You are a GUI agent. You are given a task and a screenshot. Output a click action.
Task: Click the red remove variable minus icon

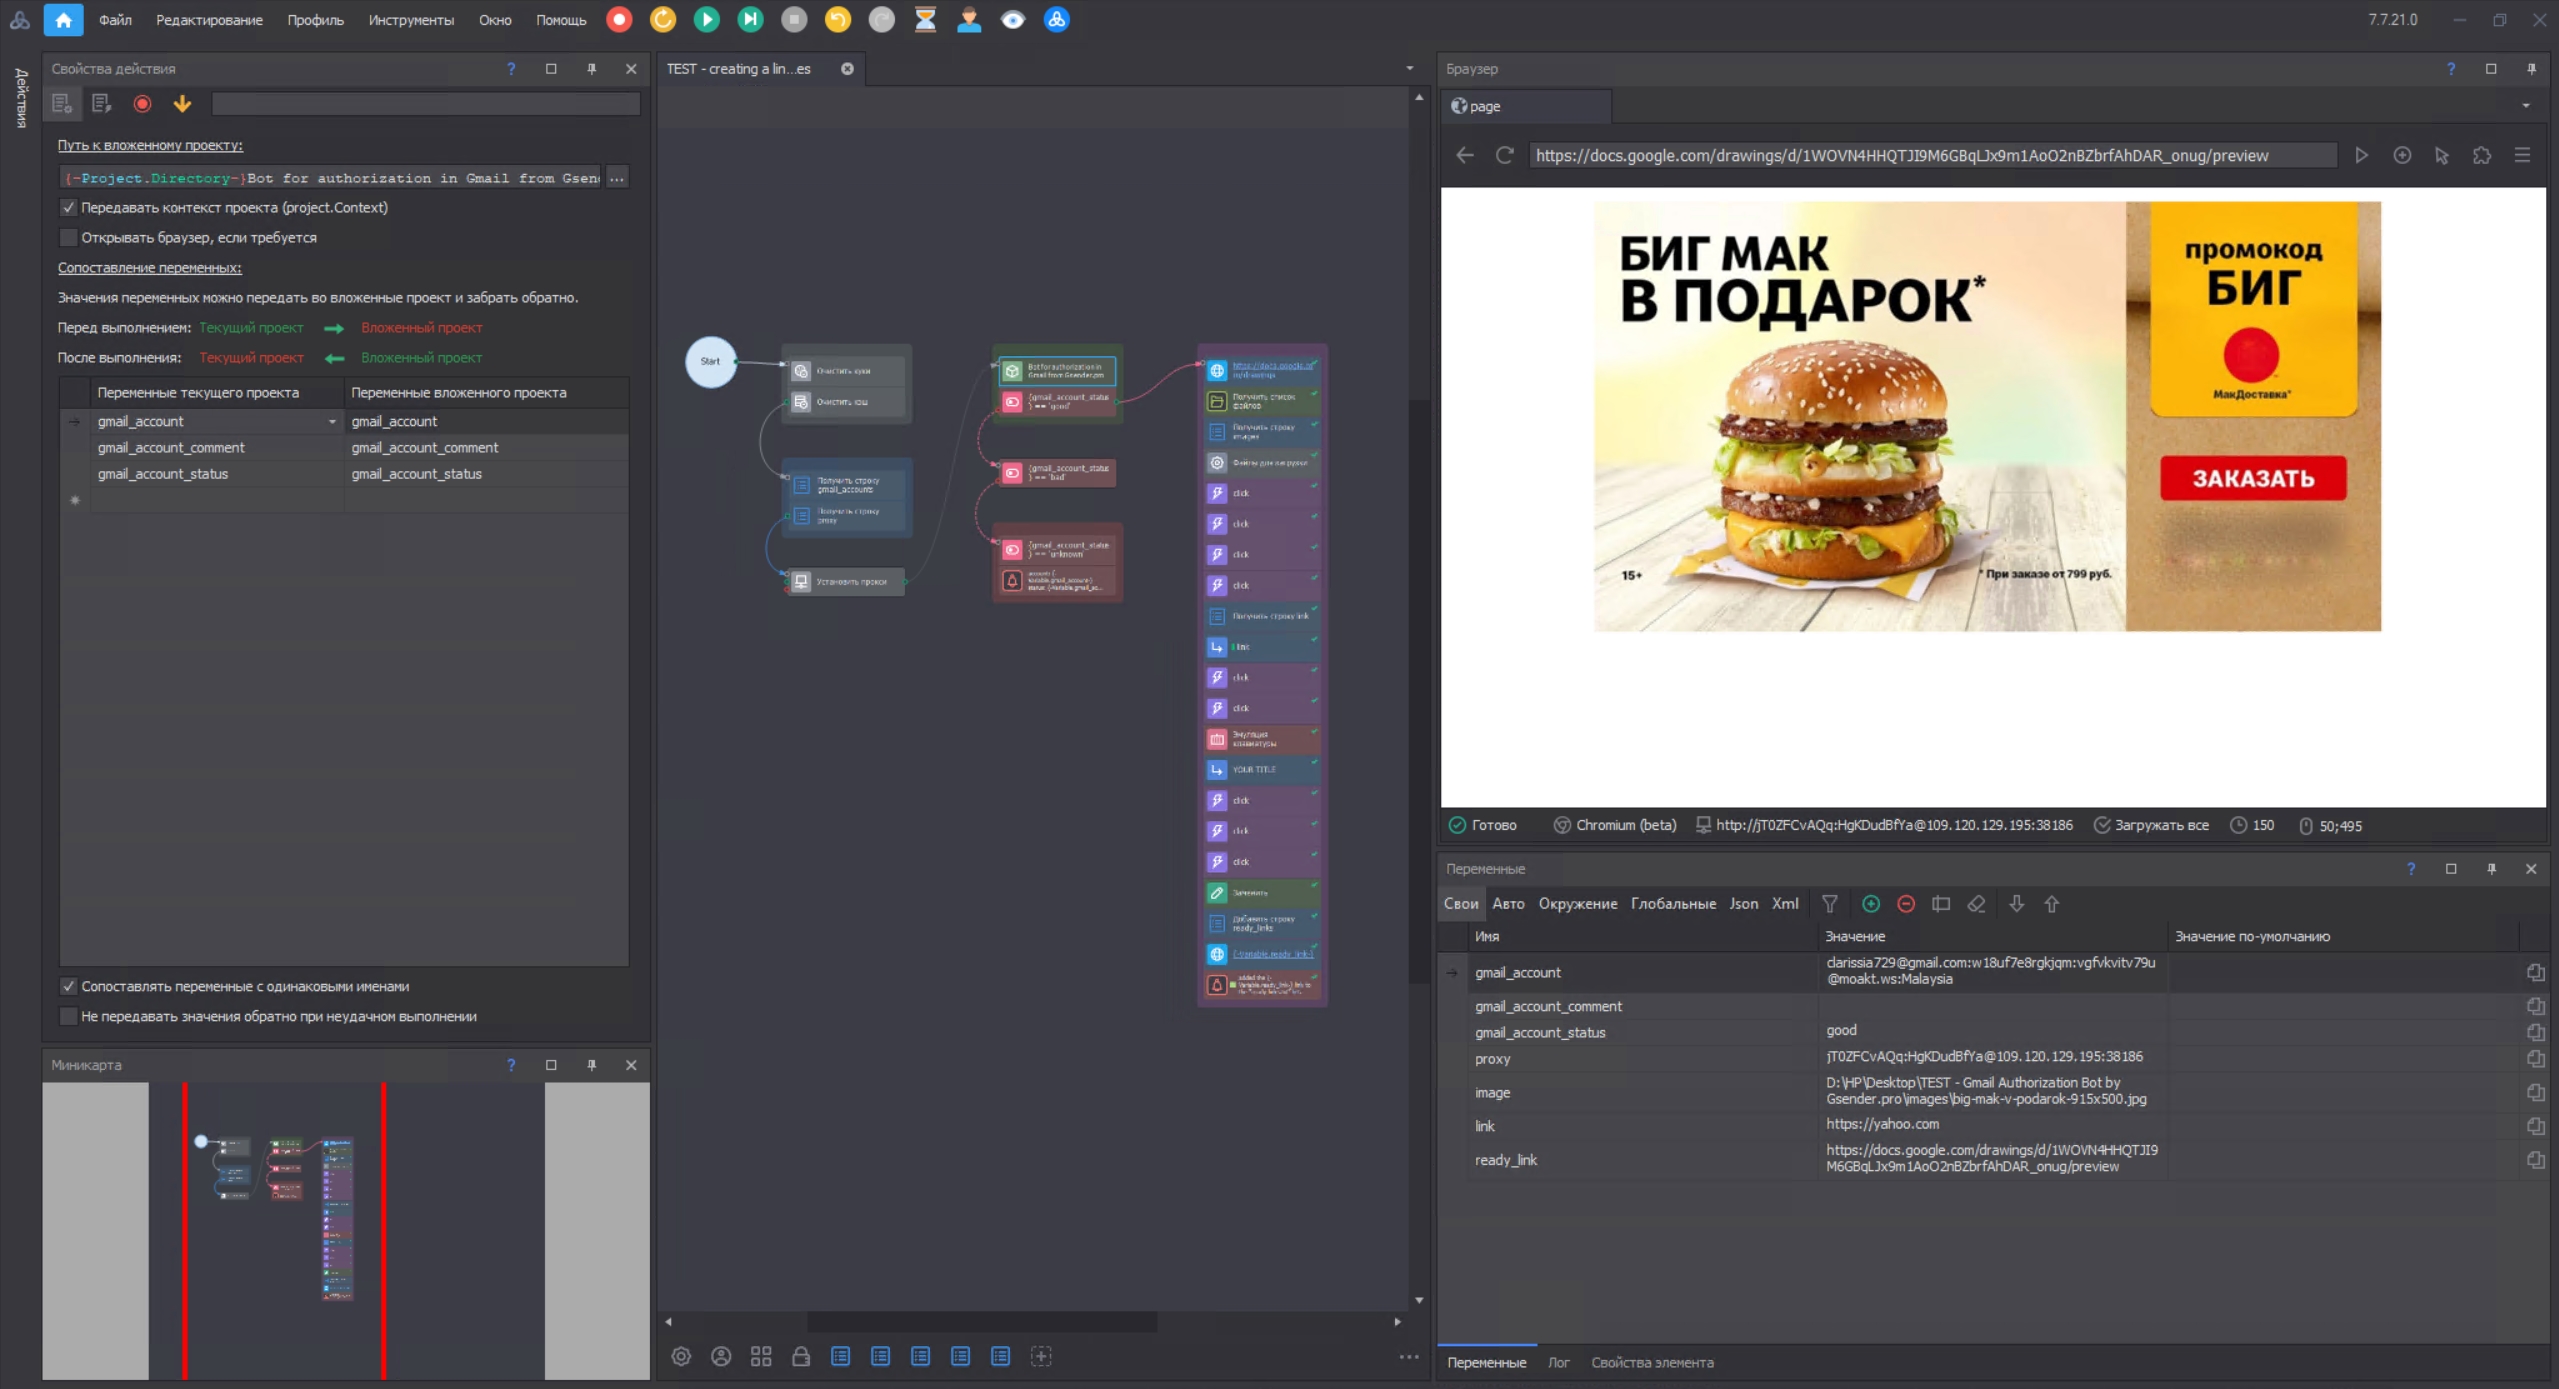point(1906,904)
